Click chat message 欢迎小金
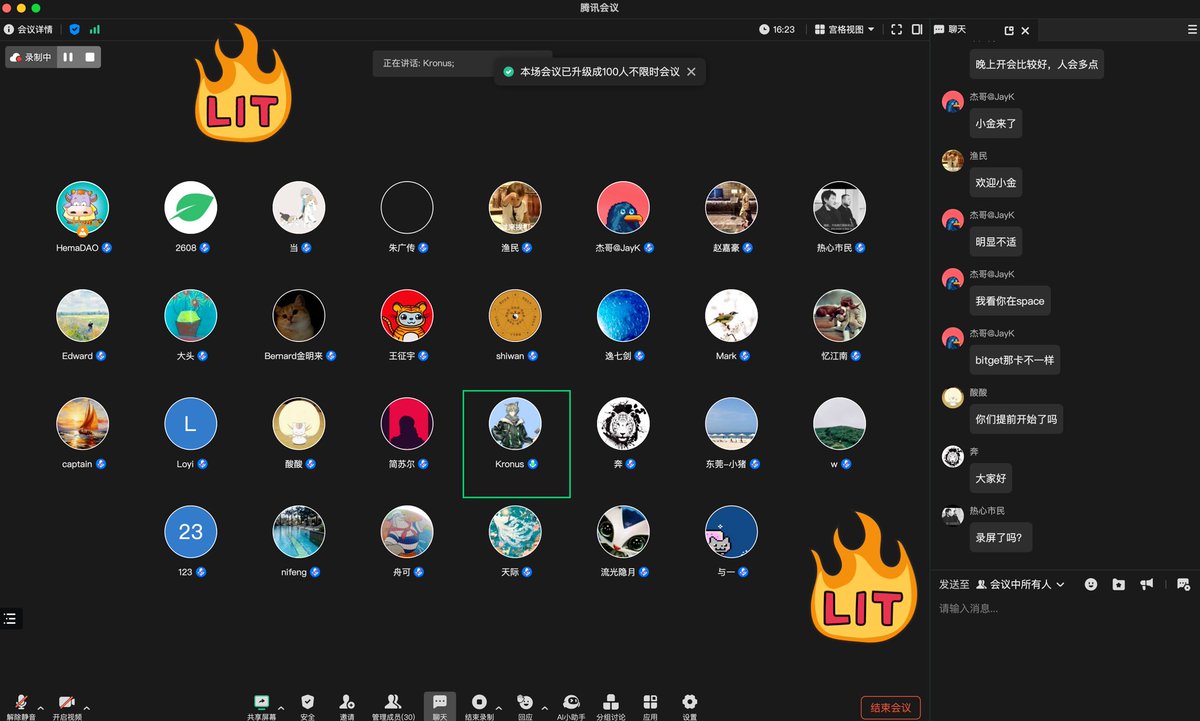 [996, 183]
